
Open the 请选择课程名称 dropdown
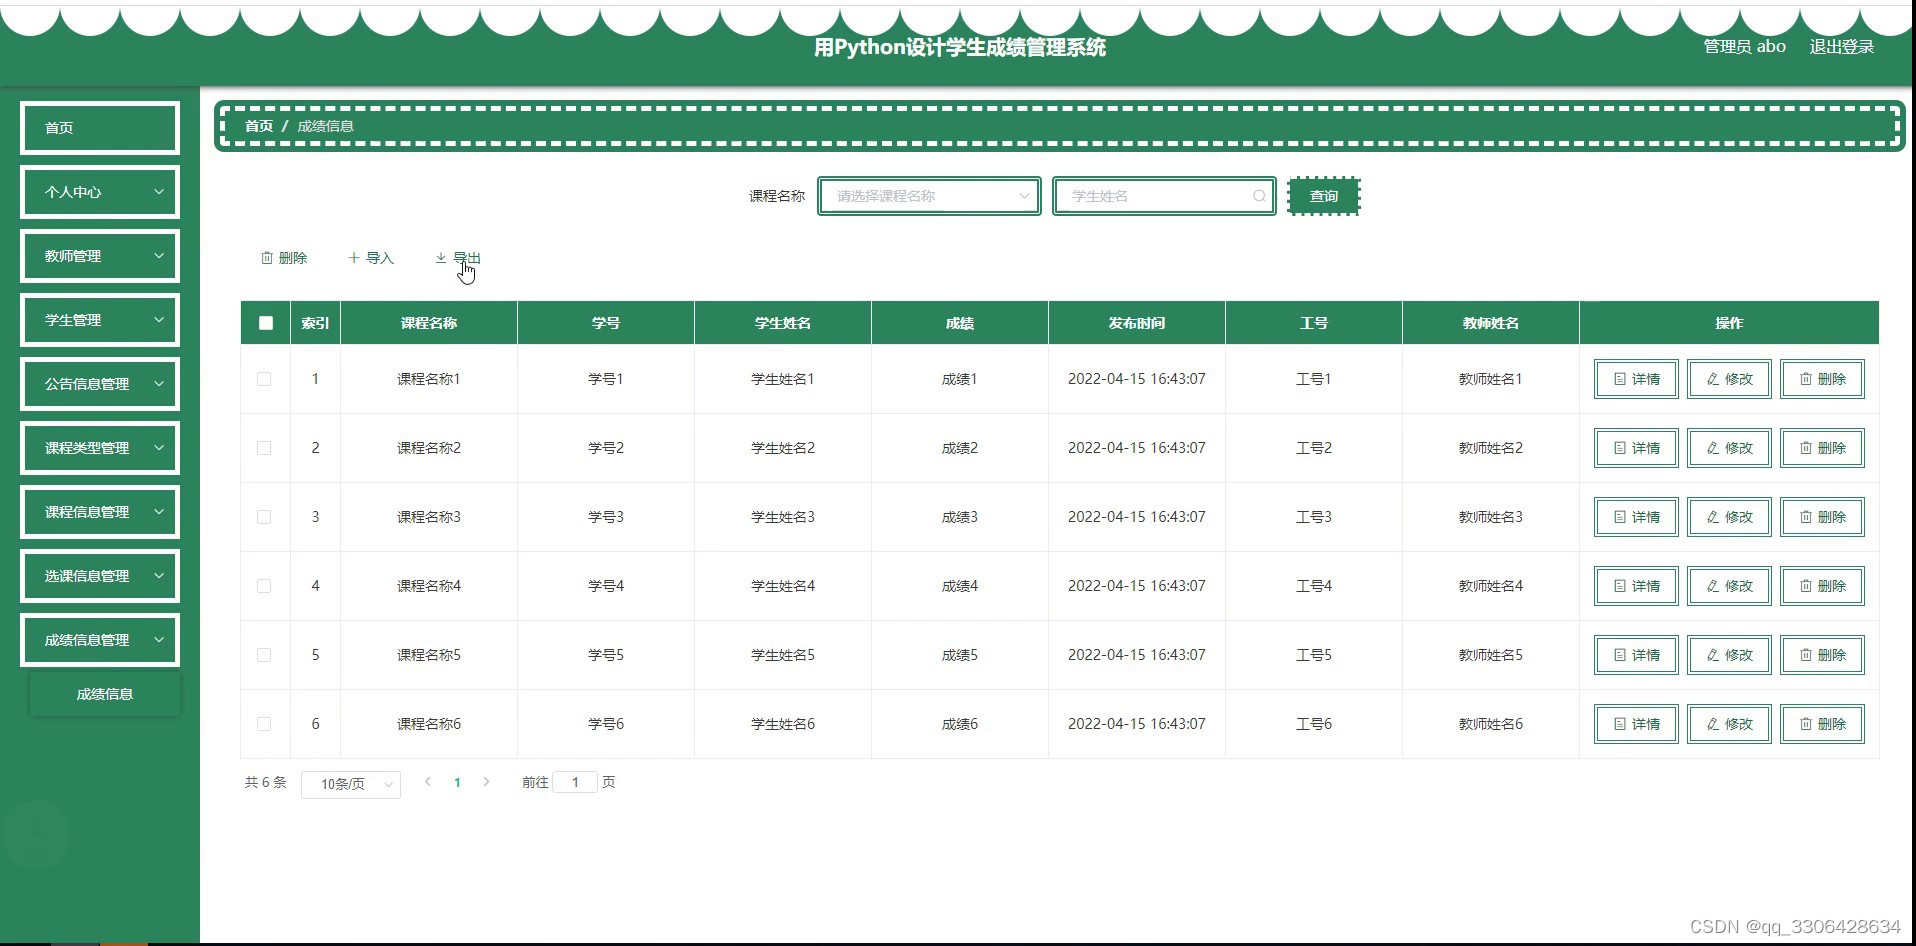(x=929, y=196)
